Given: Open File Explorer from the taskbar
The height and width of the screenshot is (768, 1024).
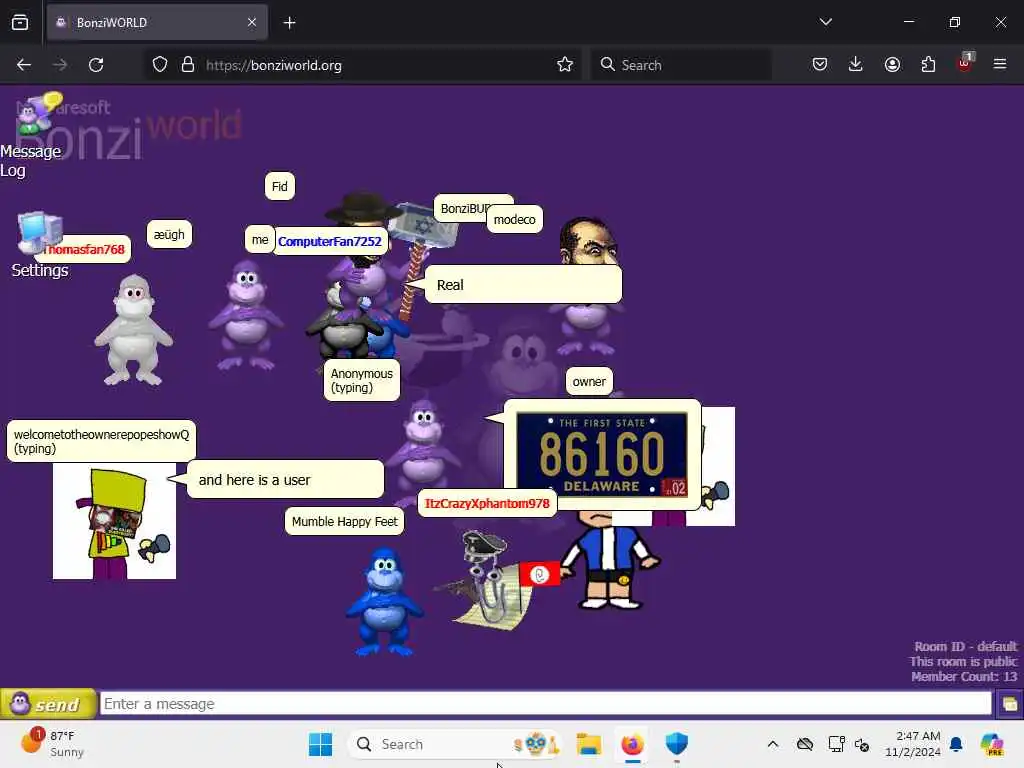Looking at the screenshot, I should [x=588, y=744].
